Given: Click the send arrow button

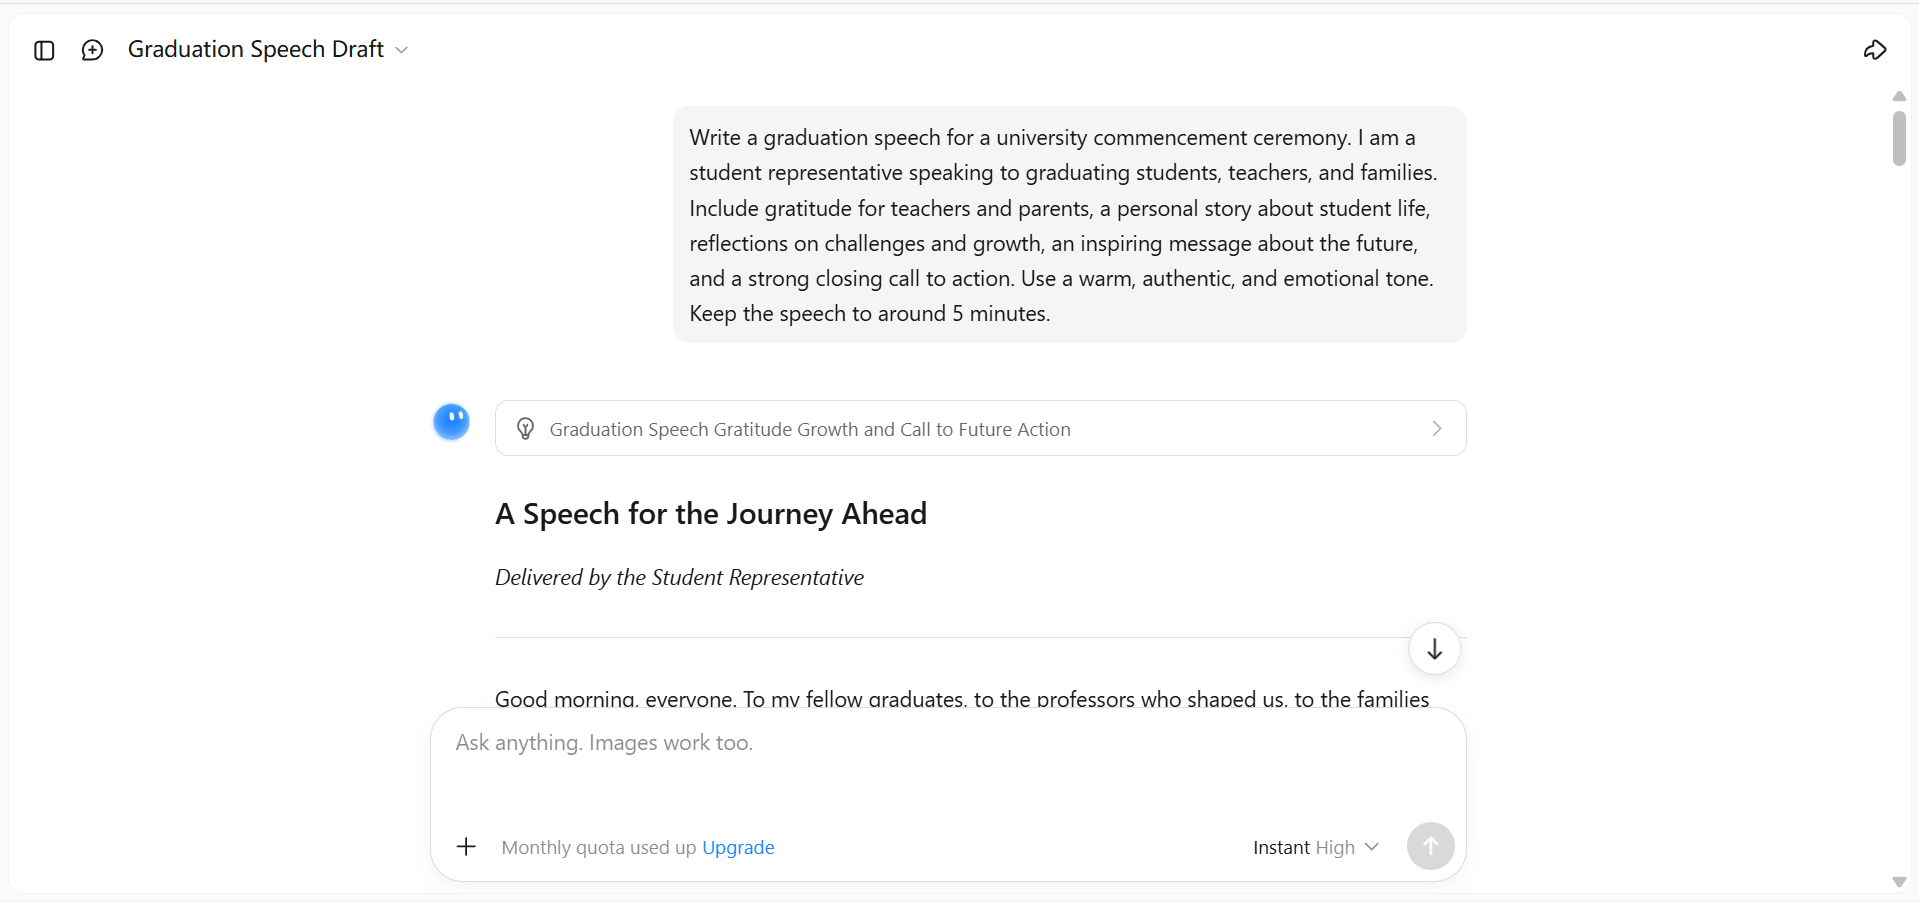Looking at the screenshot, I should click(1430, 846).
